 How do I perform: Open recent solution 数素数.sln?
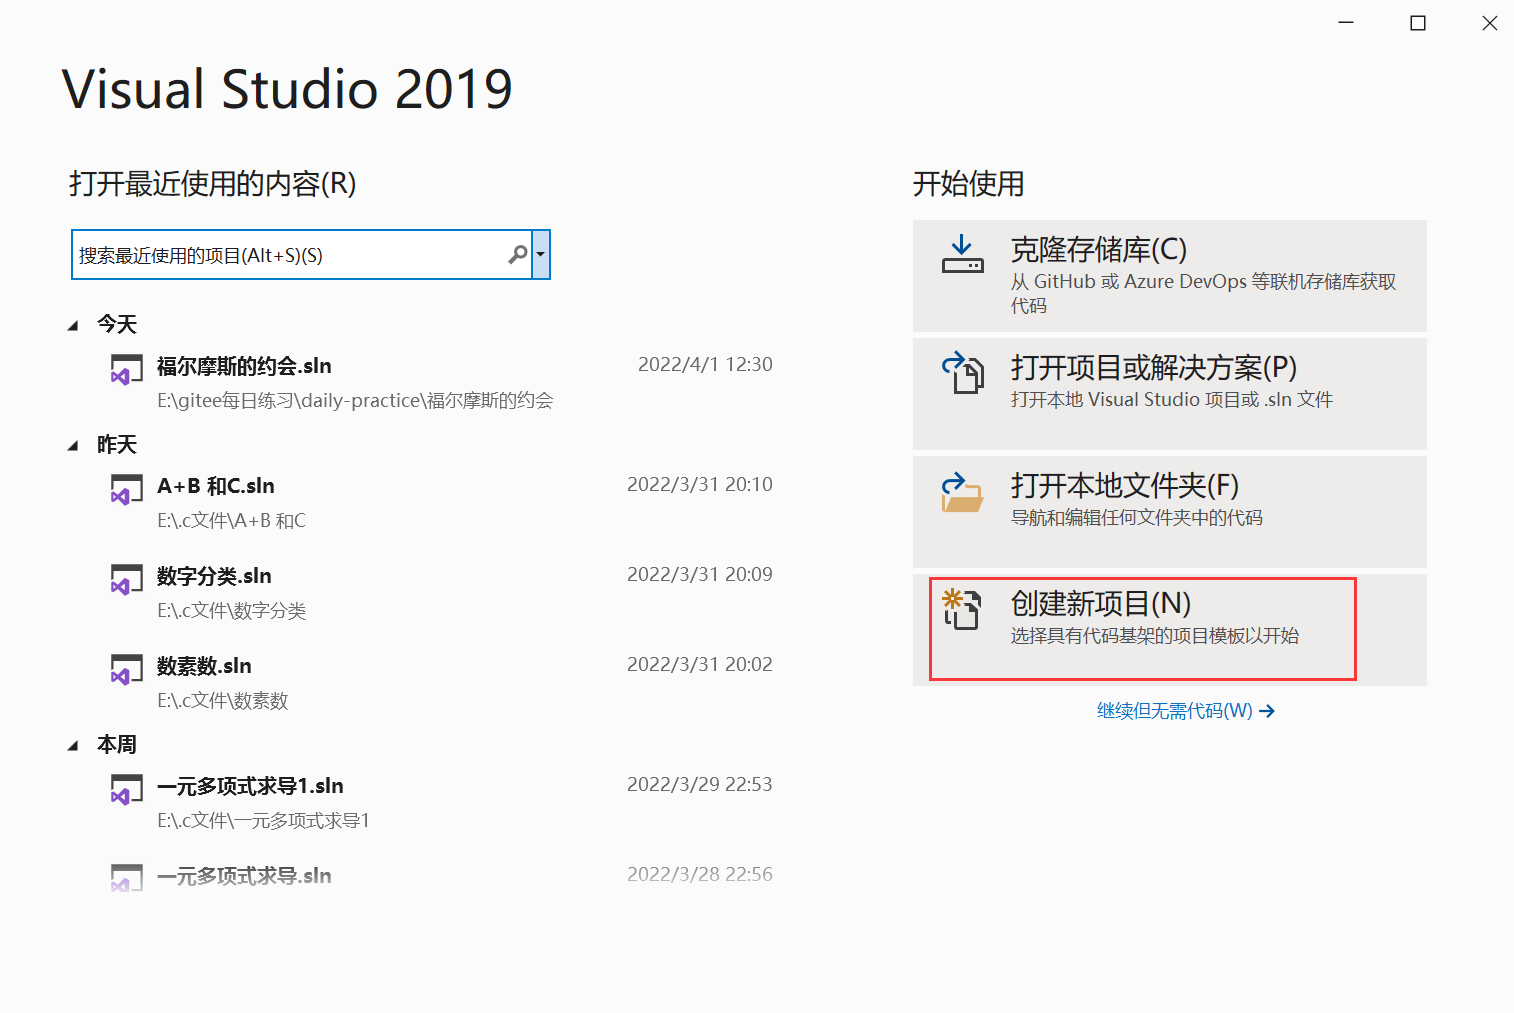click(204, 666)
